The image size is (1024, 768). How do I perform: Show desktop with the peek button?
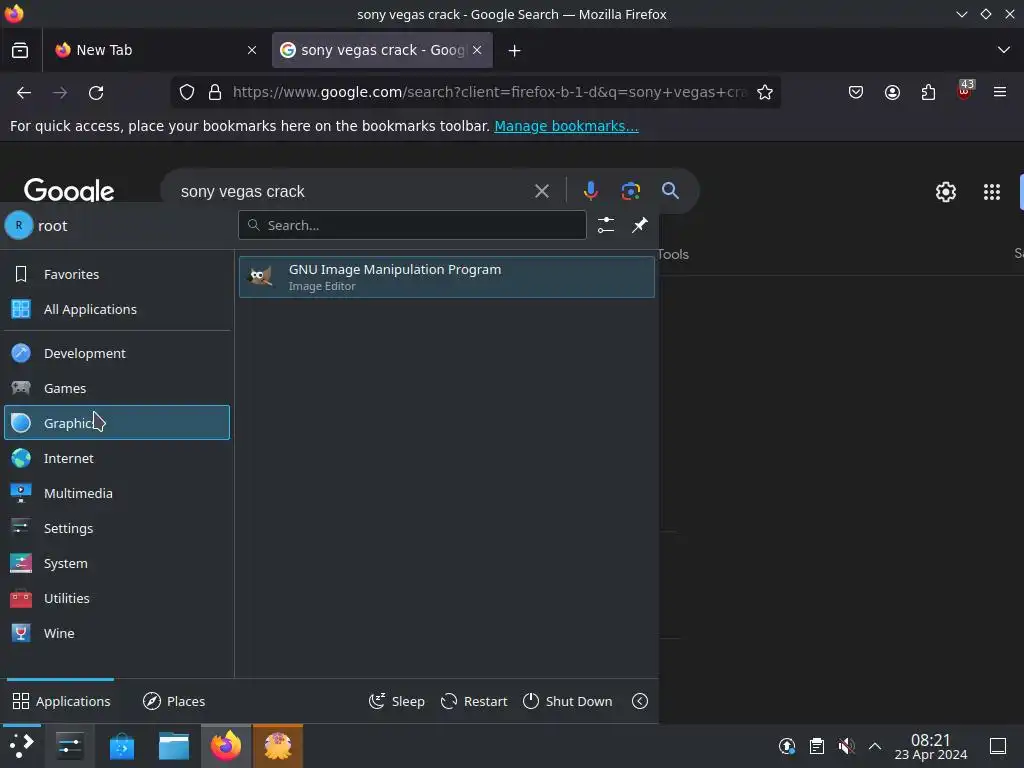tap(998, 746)
